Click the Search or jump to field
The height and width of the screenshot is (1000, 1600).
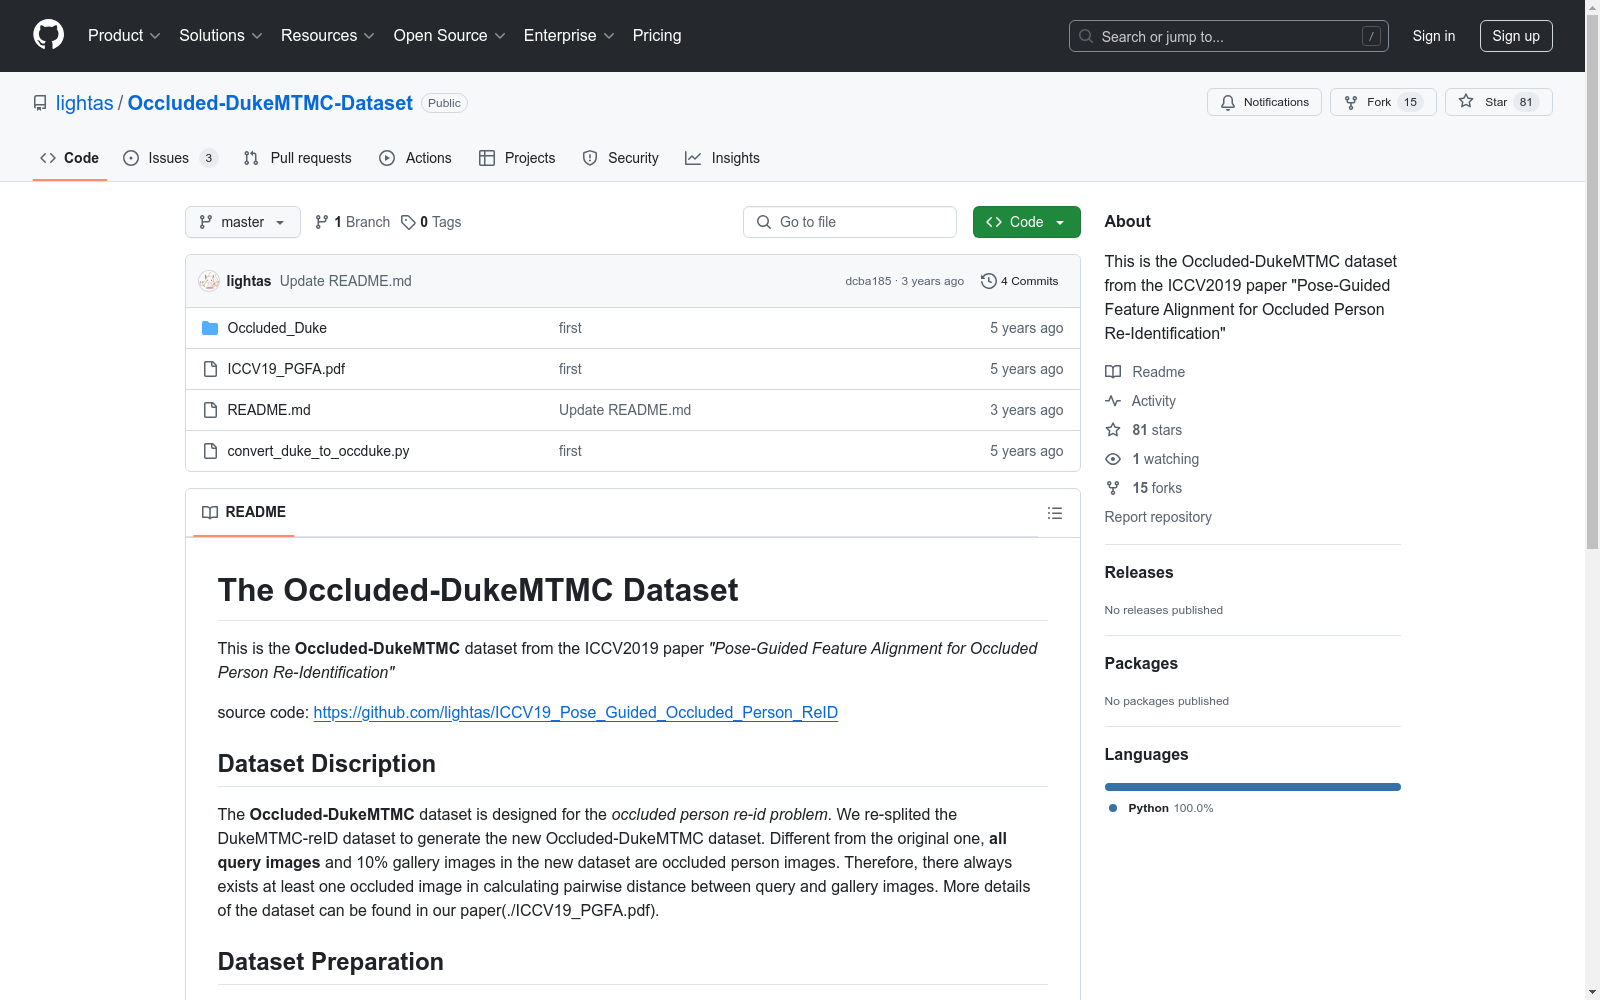(x=1229, y=36)
